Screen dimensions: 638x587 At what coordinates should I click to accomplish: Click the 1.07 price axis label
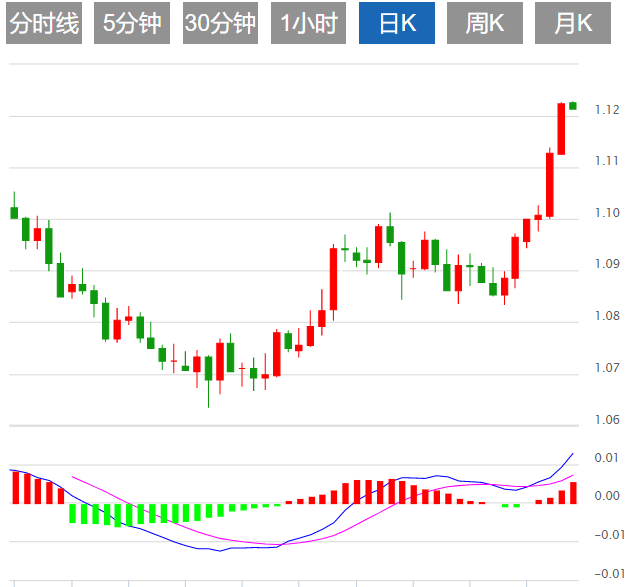[x=607, y=367]
